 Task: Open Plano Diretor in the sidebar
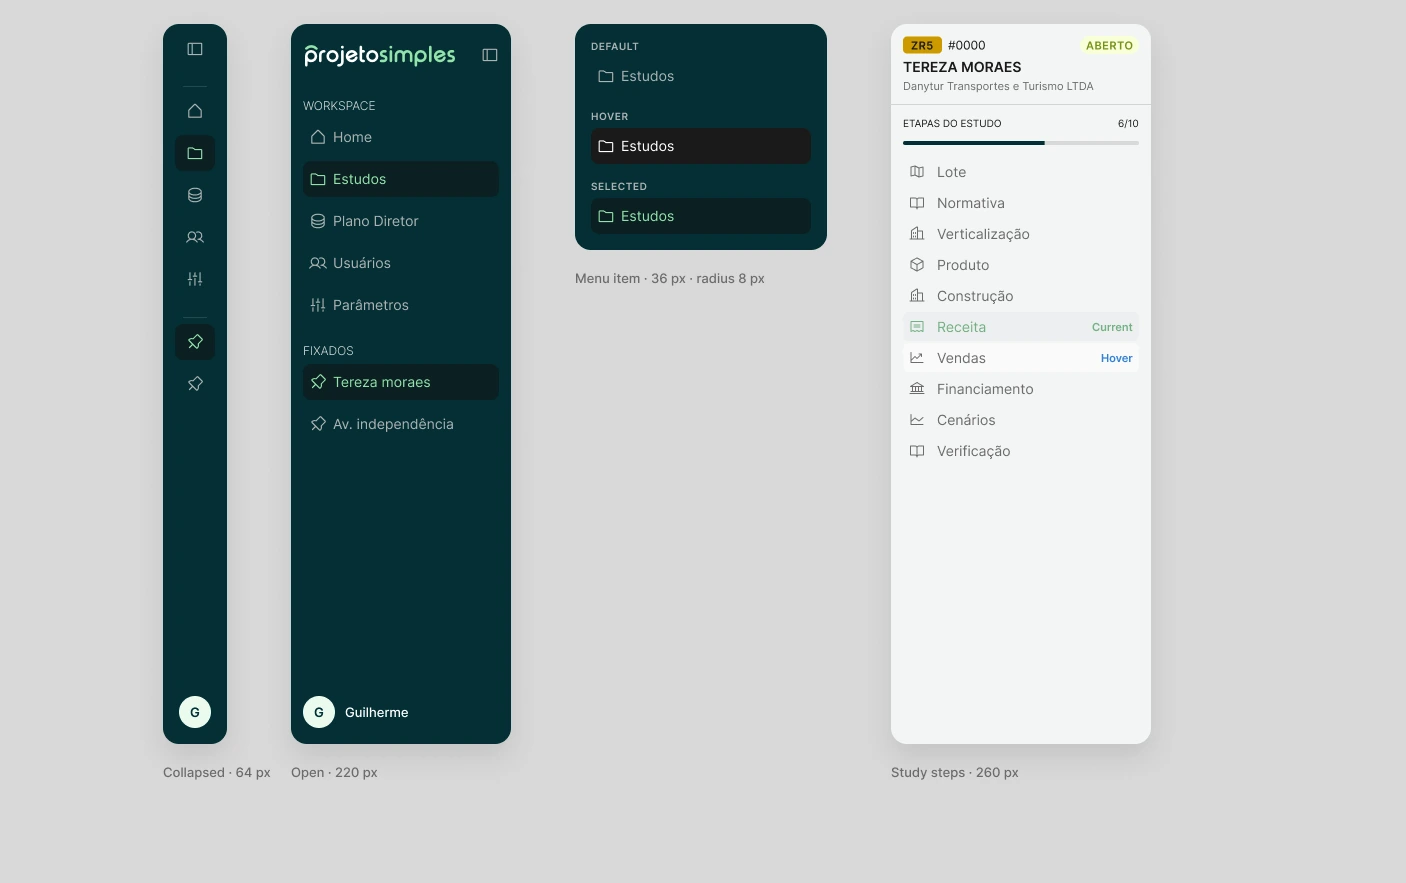(401, 221)
